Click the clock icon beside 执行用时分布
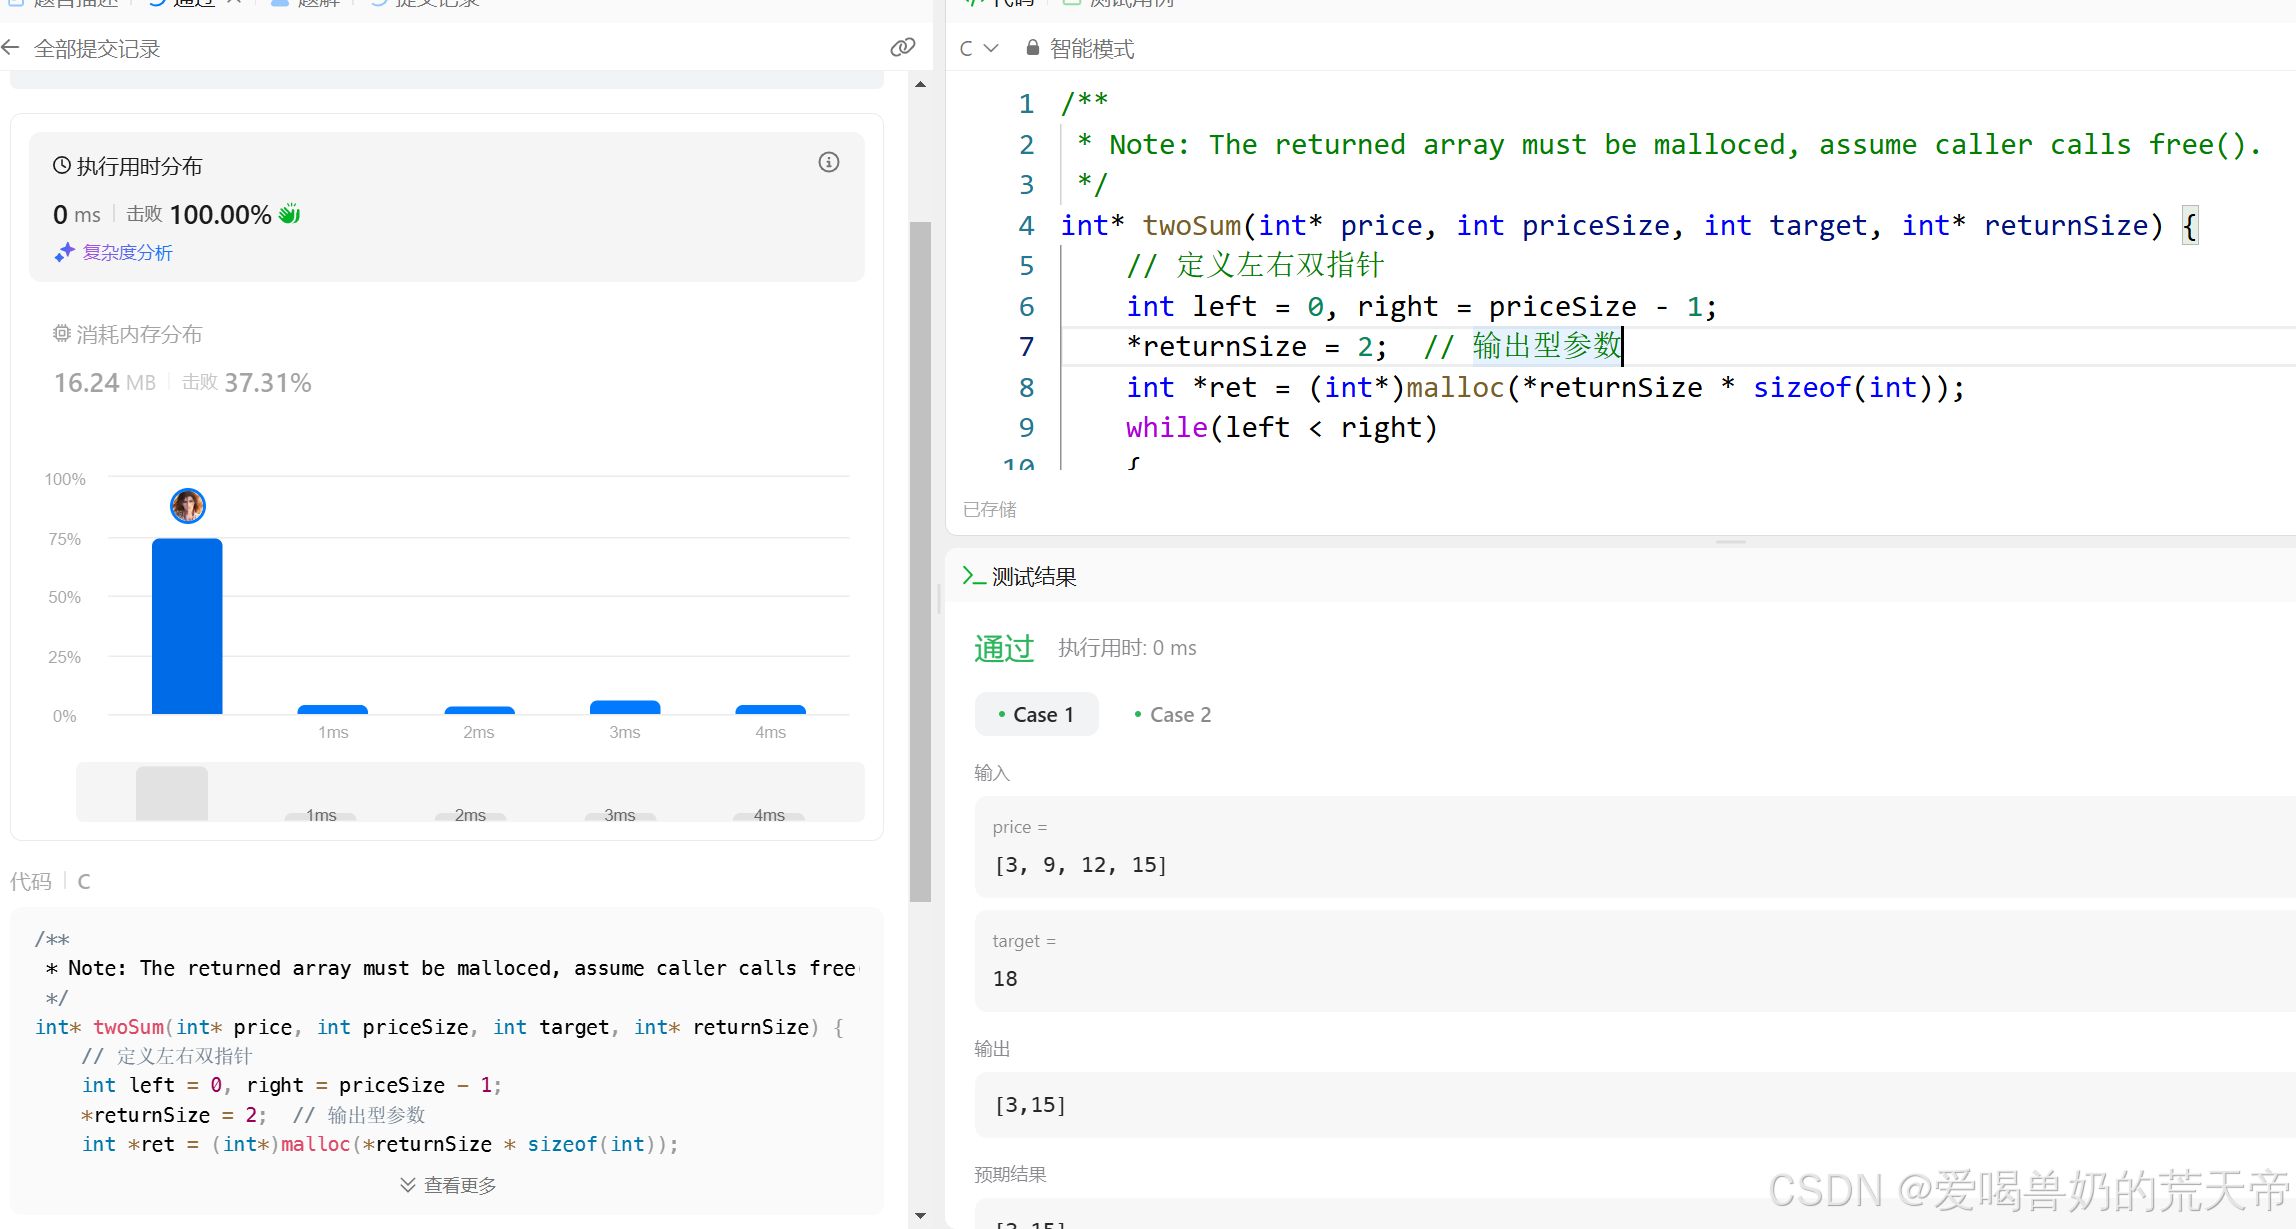2296x1229 pixels. tap(62, 166)
